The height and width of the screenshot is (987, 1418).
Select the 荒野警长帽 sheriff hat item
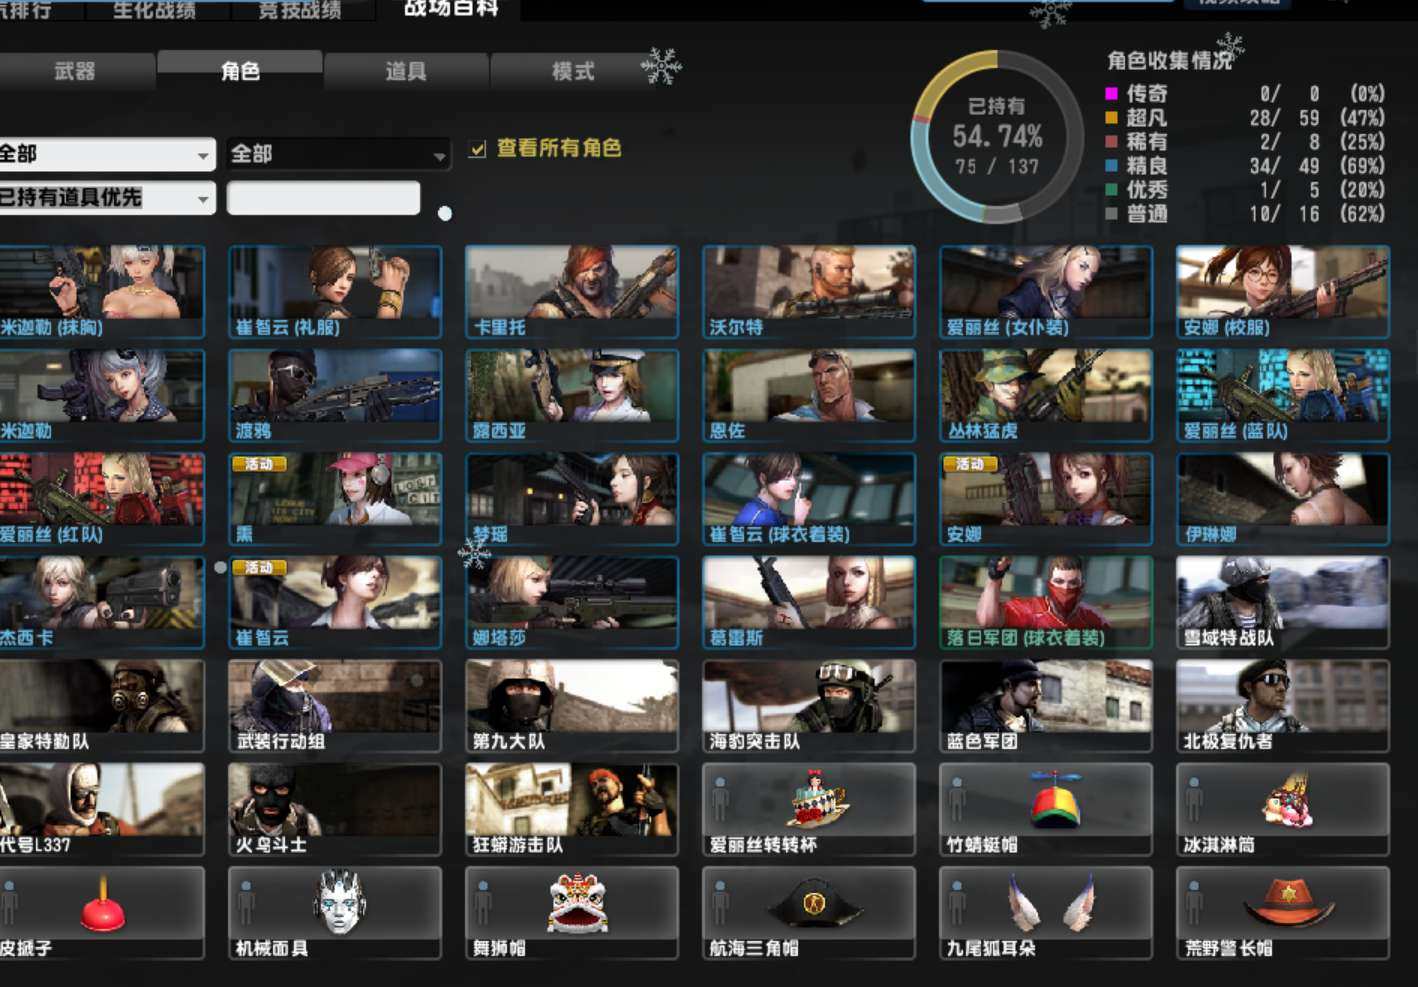[x=1282, y=912]
